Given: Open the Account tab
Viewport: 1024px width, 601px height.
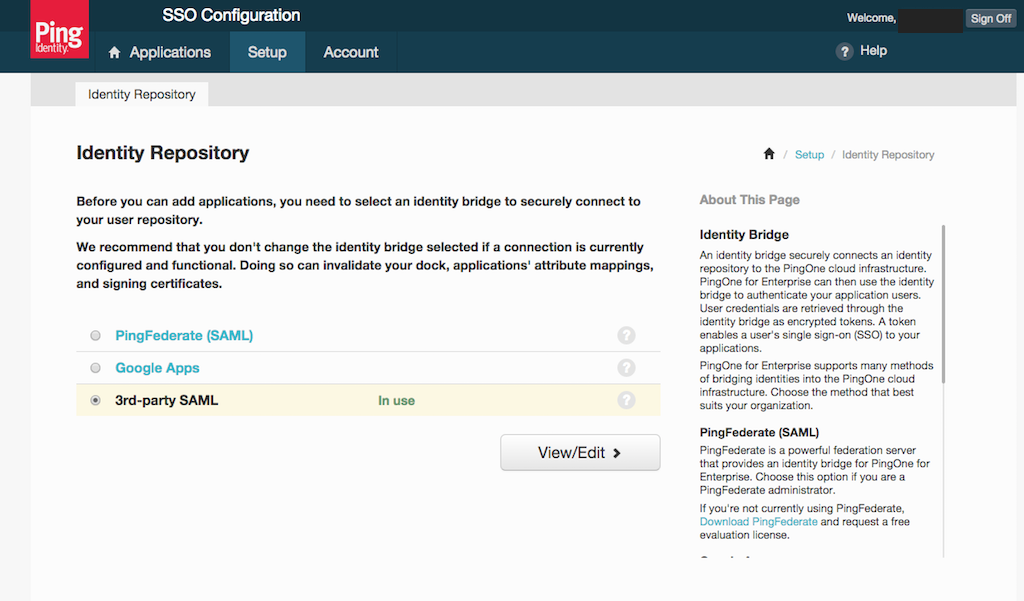Looking at the screenshot, I should (x=351, y=51).
